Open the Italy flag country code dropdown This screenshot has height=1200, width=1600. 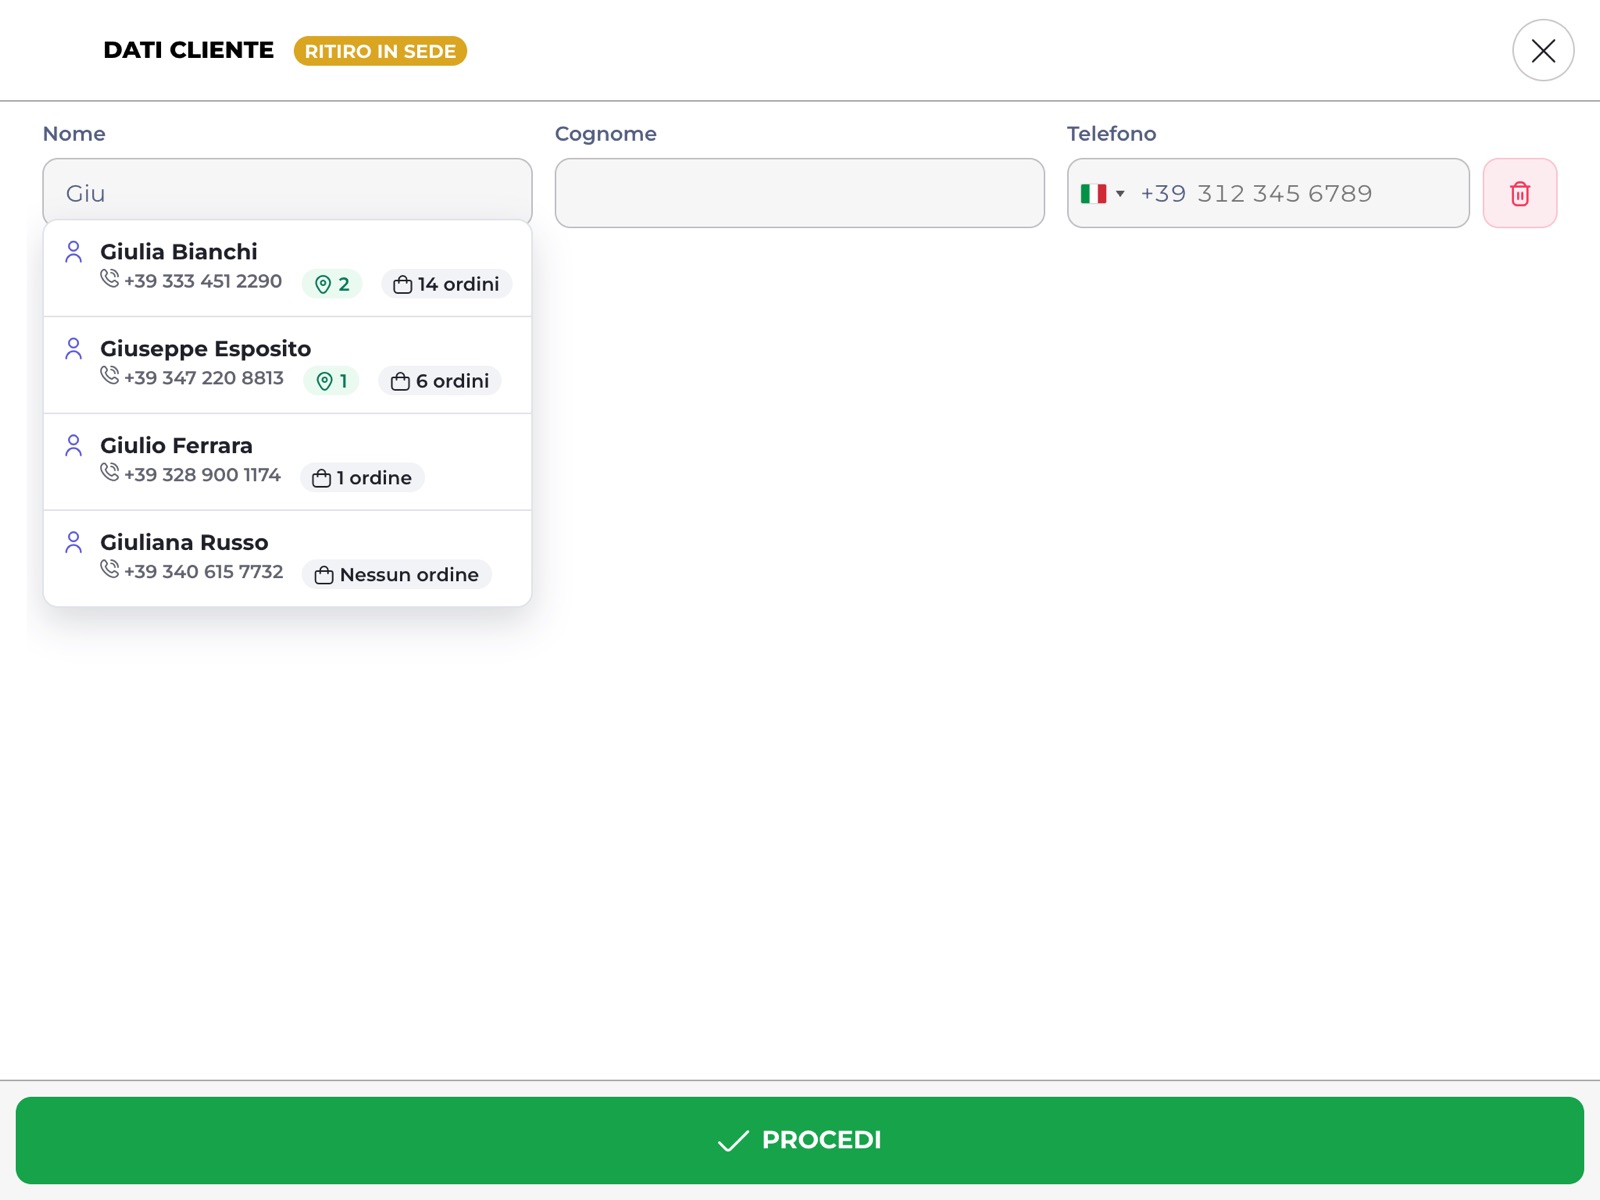1102,193
